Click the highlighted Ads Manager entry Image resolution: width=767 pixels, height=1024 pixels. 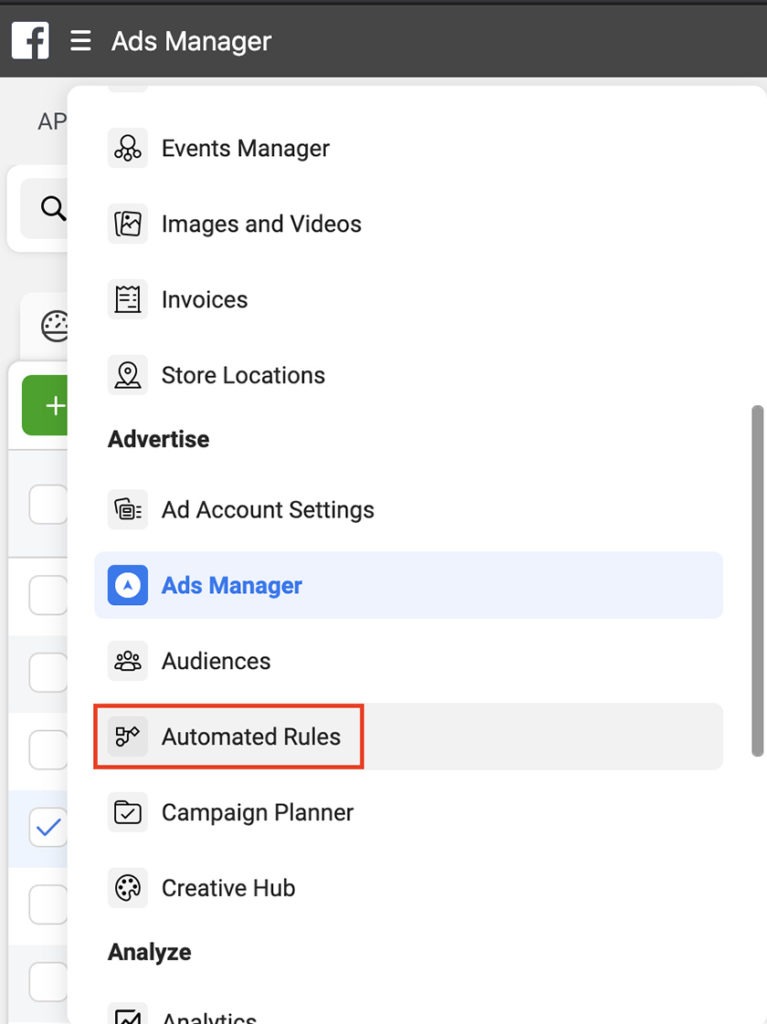(x=230, y=585)
